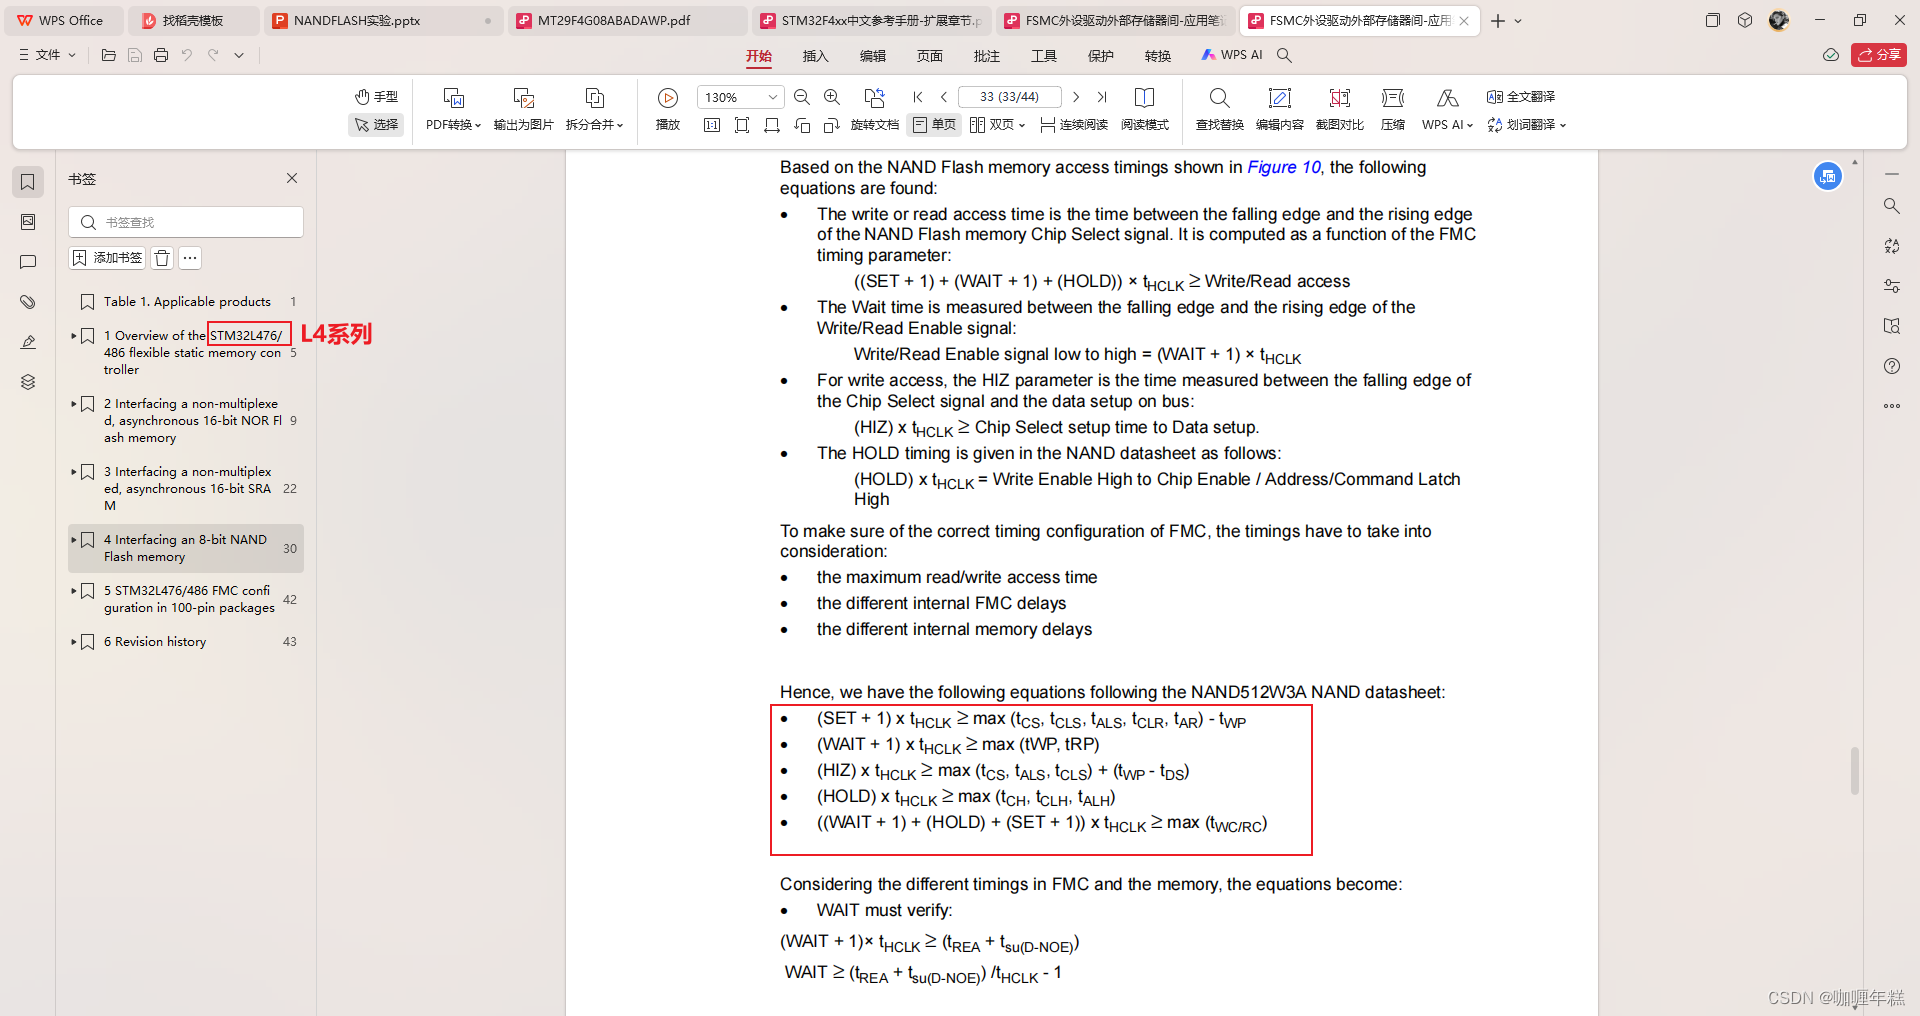1920x1016 pixels.
Task: Open word translation dropdown
Action: coord(1526,125)
